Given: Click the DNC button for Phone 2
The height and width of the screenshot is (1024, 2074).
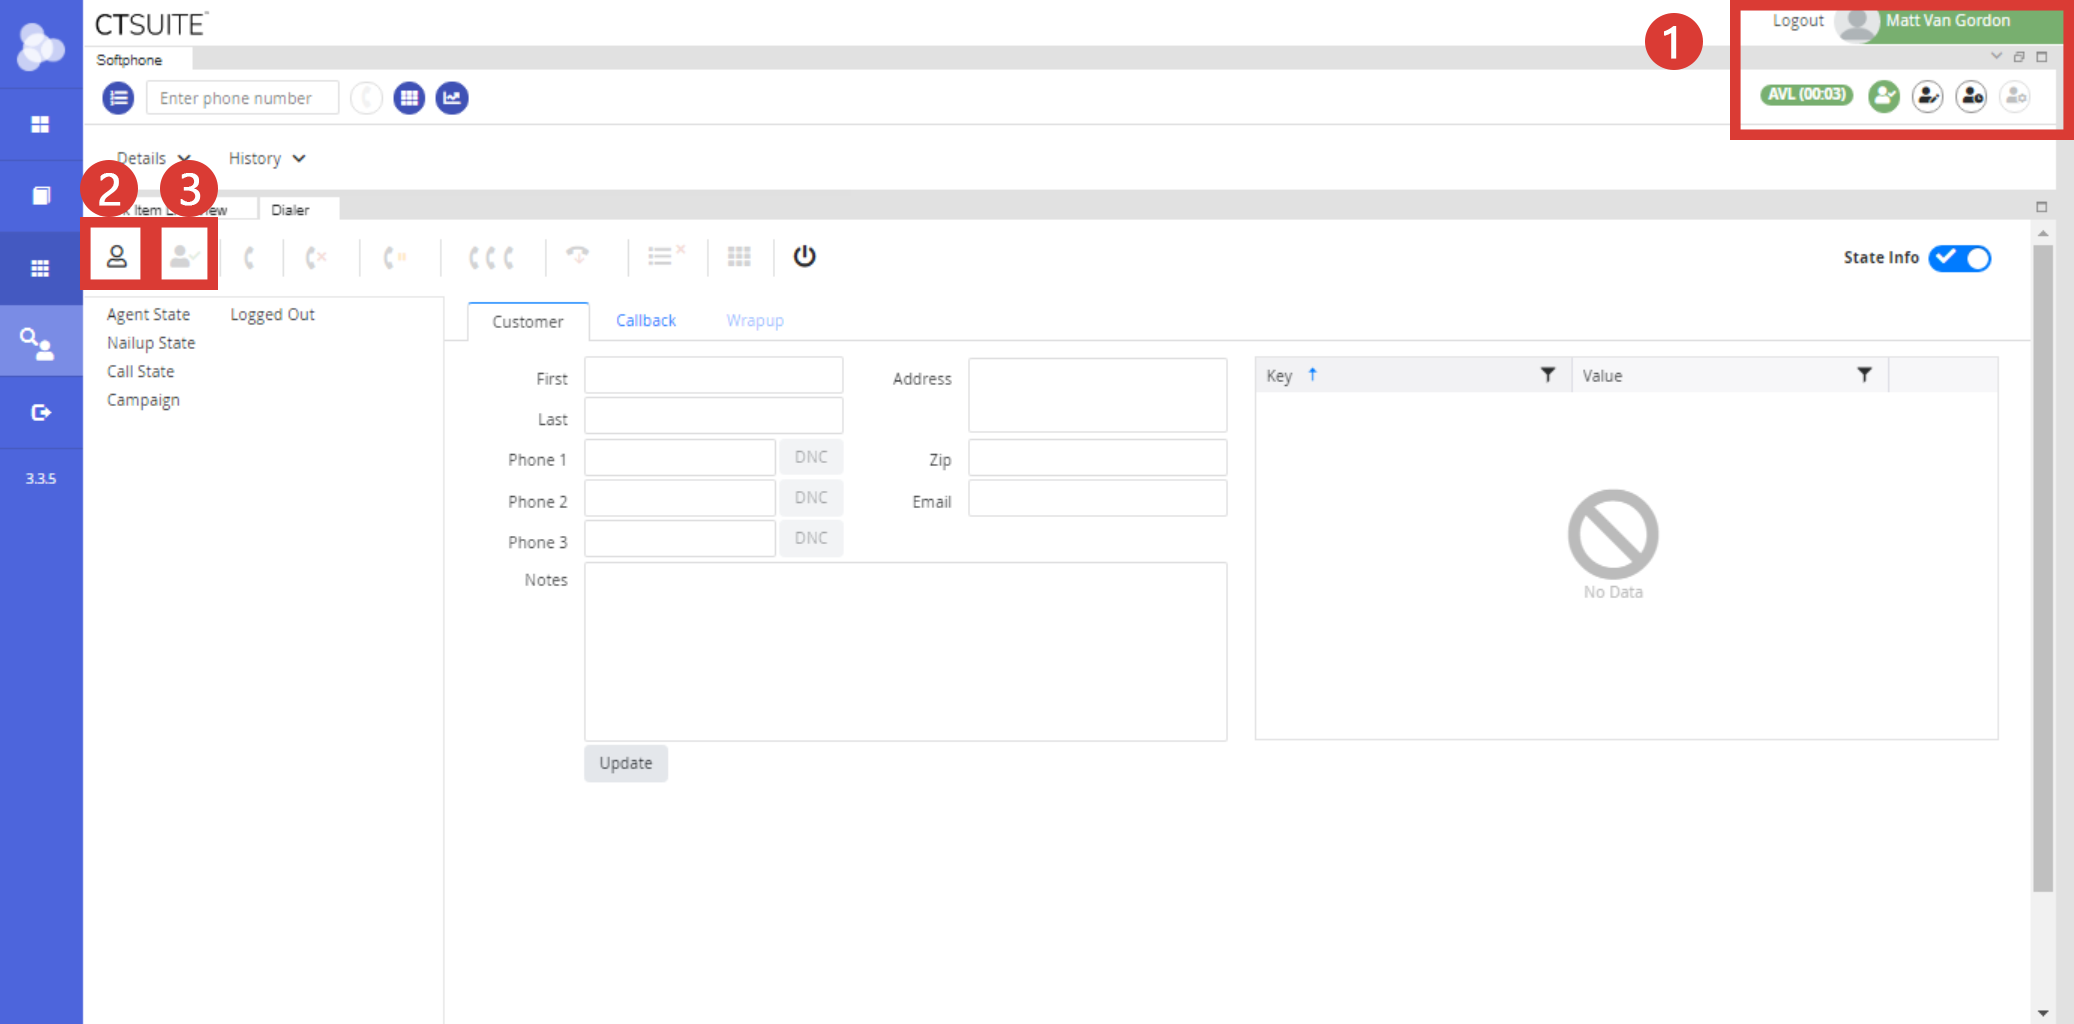Looking at the screenshot, I should coord(811,498).
